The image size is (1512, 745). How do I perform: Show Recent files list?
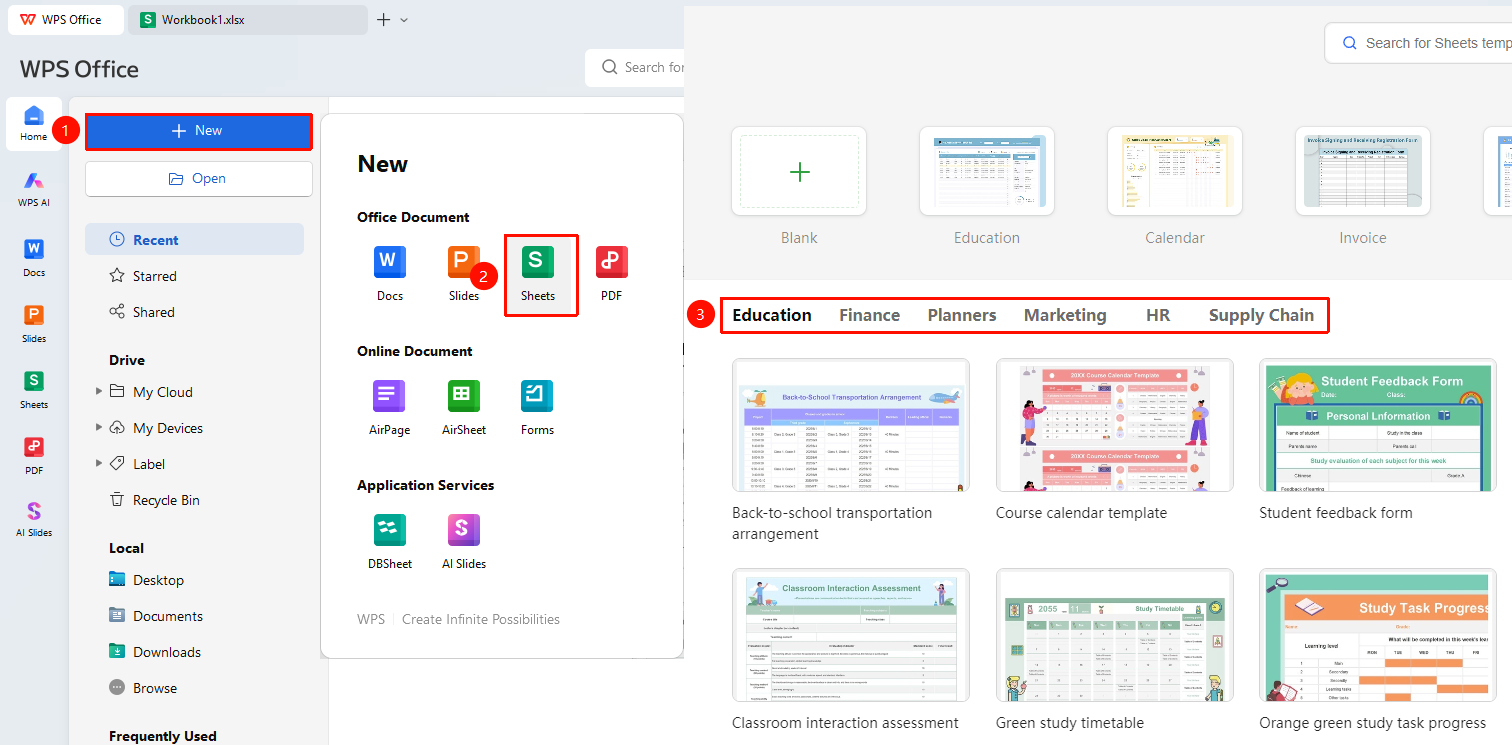[x=194, y=240]
